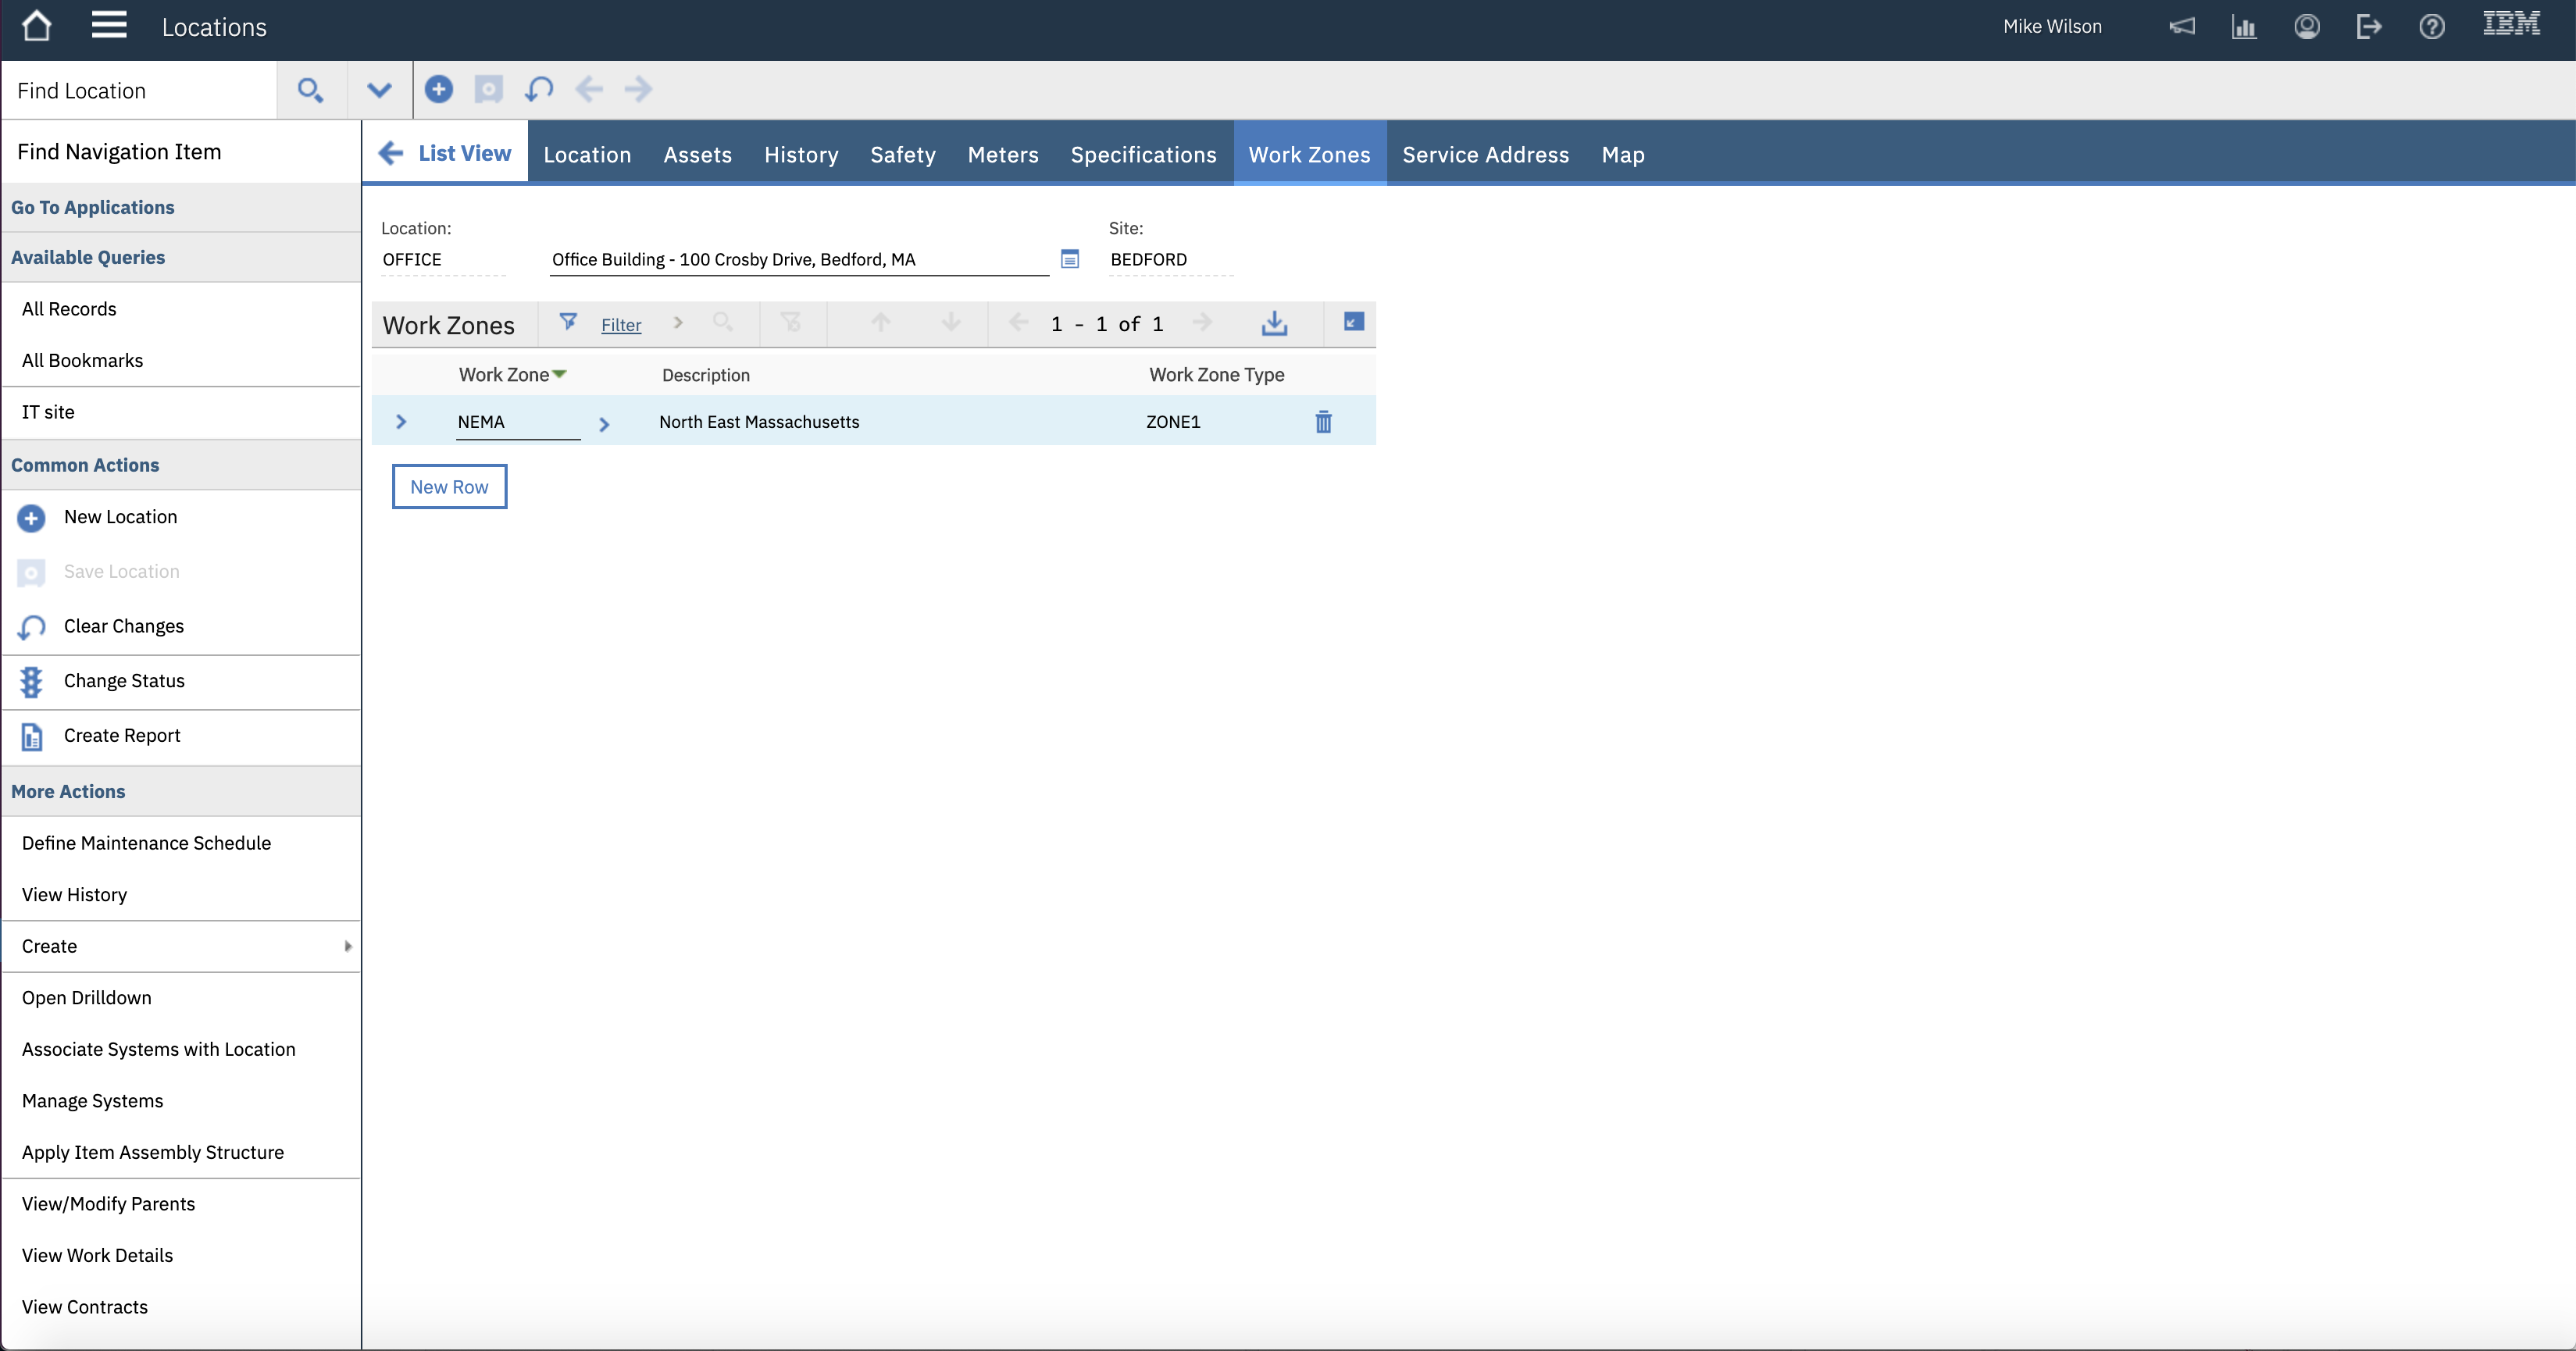Minimize the Work Zones table
The height and width of the screenshot is (1351, 2576).
[x=1352, y=323]
